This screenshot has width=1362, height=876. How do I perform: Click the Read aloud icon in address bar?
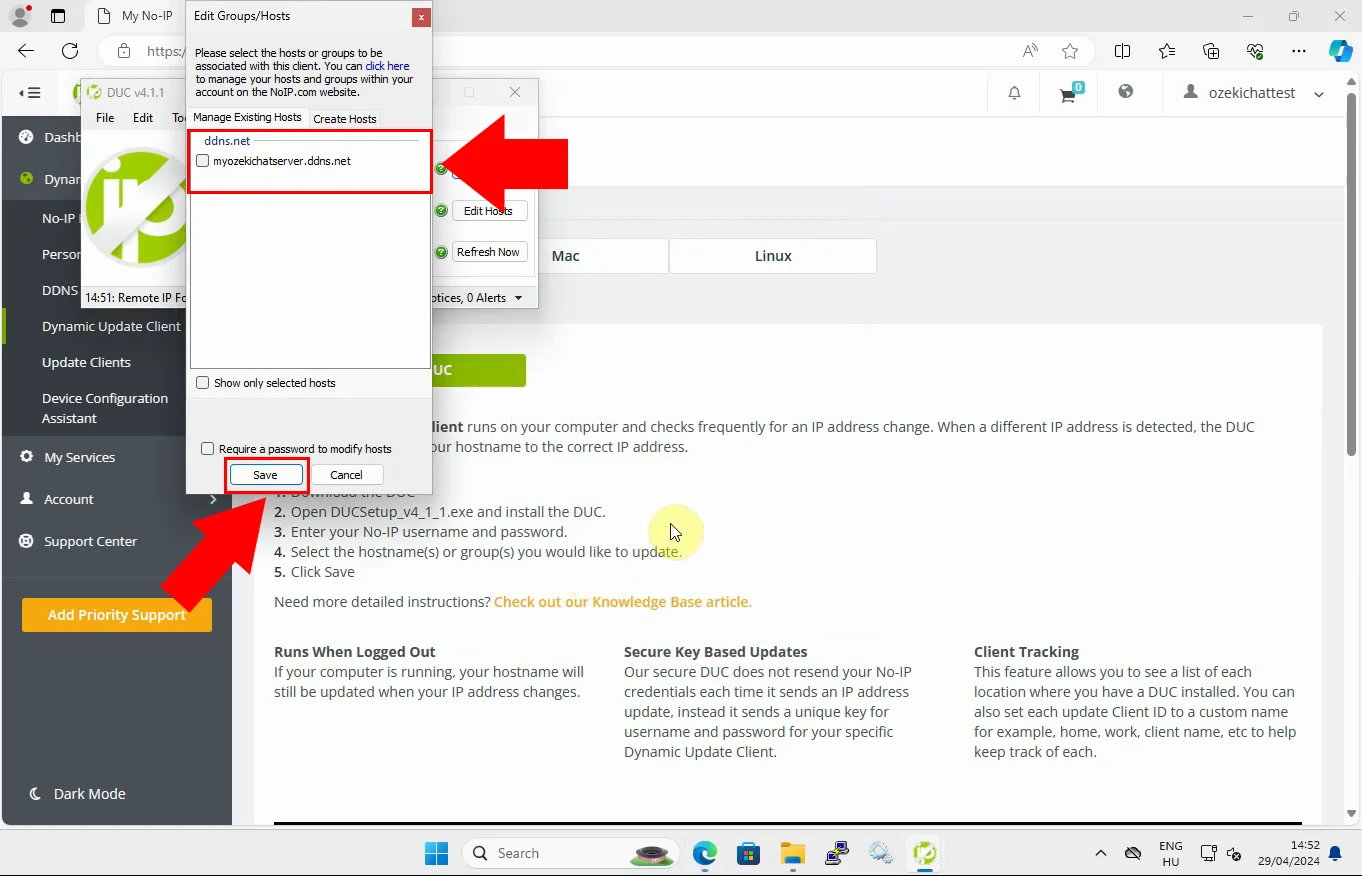[x=1030, y=51]
